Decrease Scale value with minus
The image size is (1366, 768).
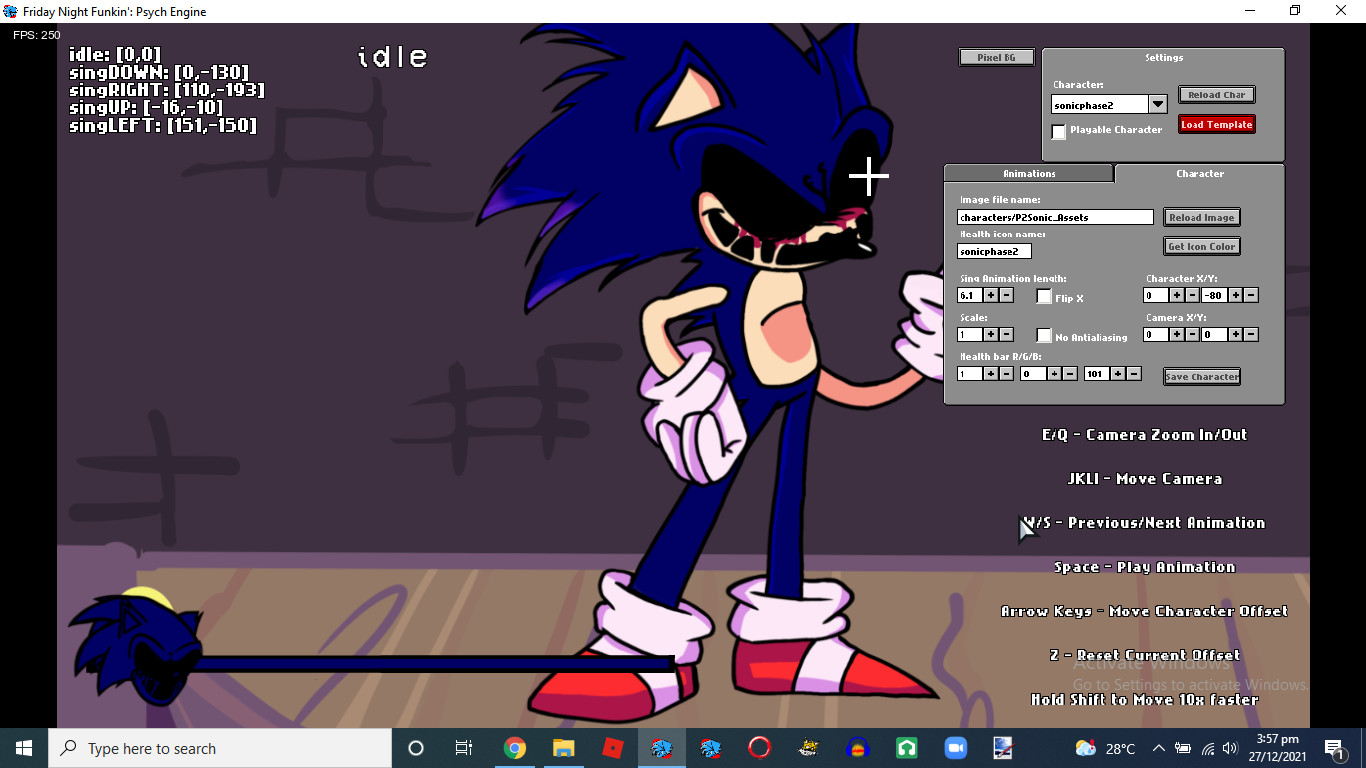tap(1006, 334)
